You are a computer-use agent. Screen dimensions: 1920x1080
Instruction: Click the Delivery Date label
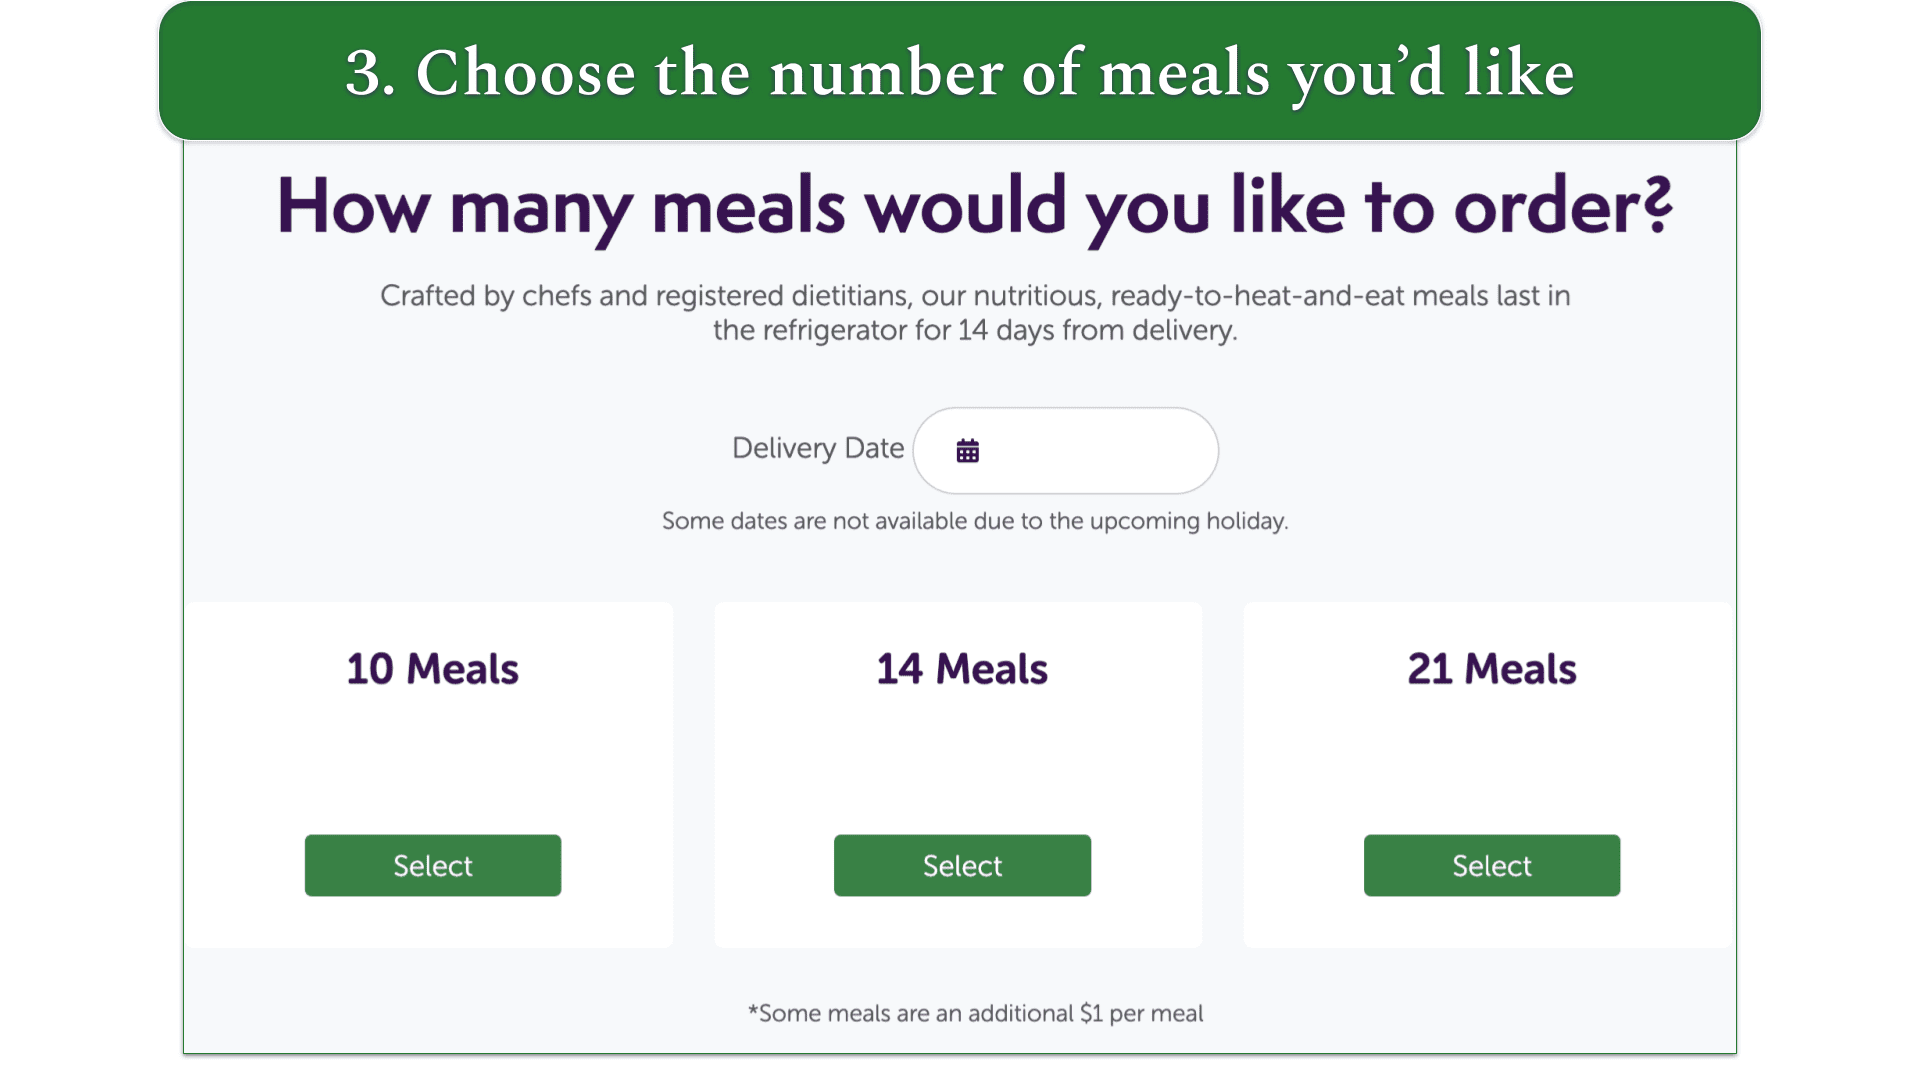[x=818, y=448]
